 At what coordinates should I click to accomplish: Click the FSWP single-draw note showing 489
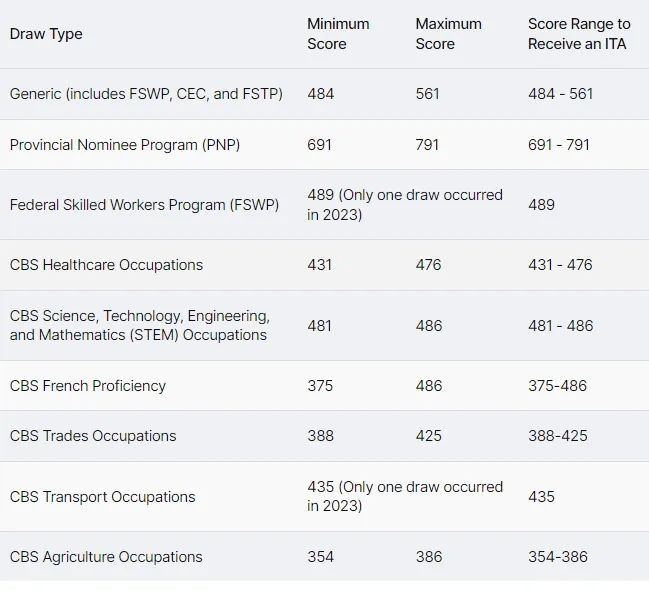[405, 204]
